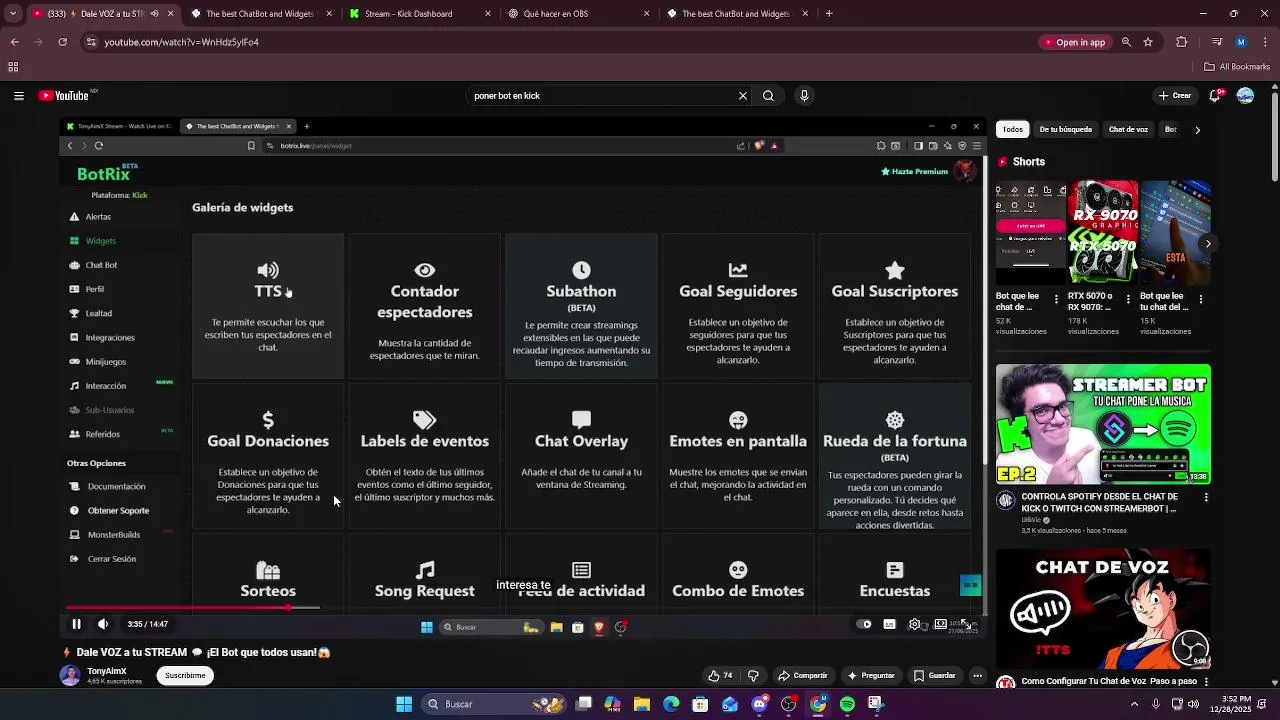Open Minijuegos in BotRix sidebar

click(105, 362)
